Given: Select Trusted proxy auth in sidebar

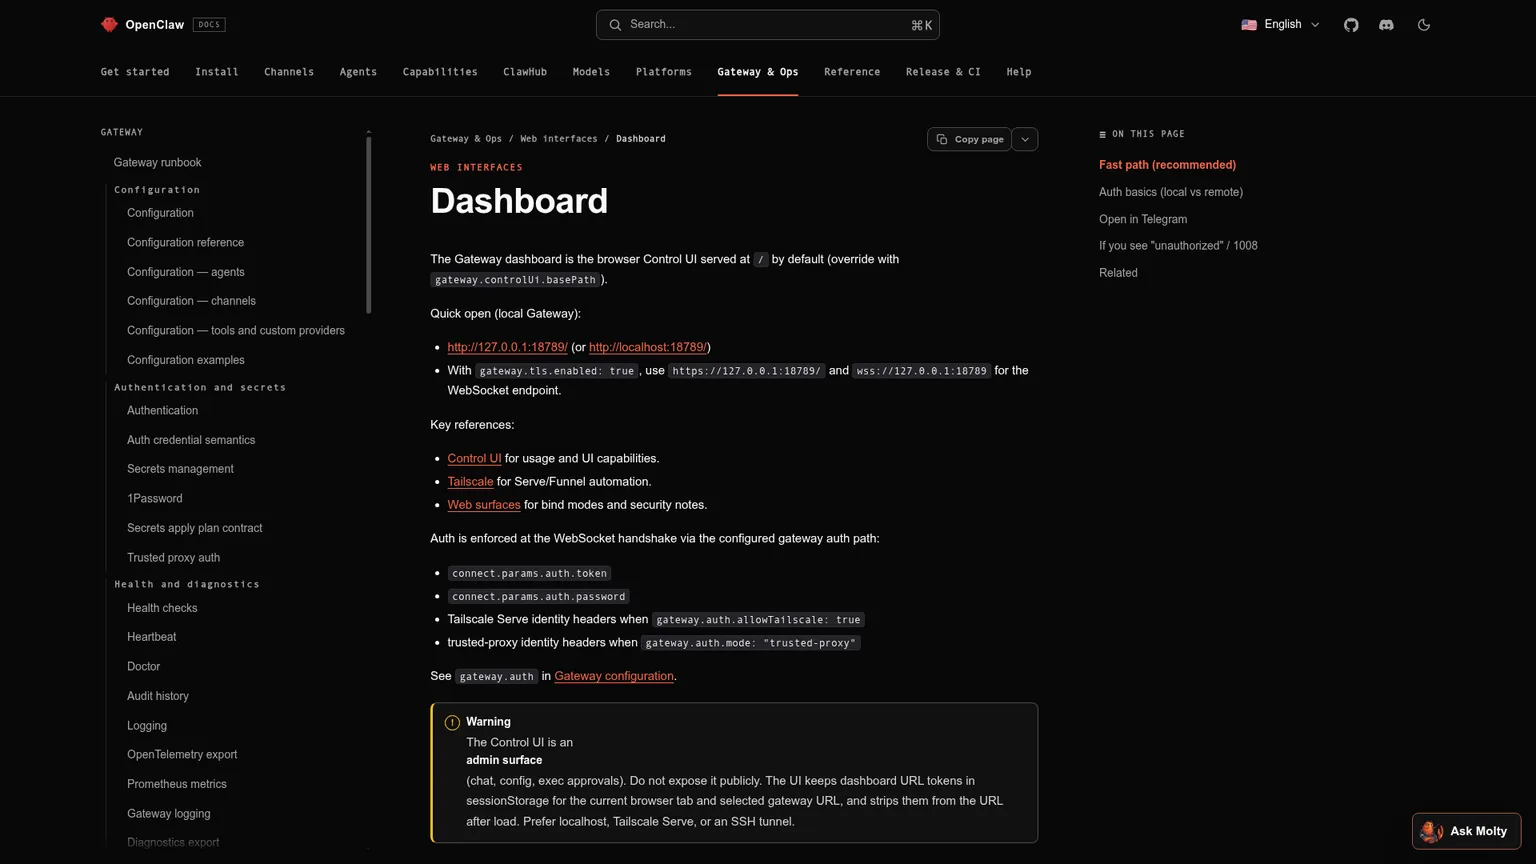Looking at the screenshot, I should (173, 558).
